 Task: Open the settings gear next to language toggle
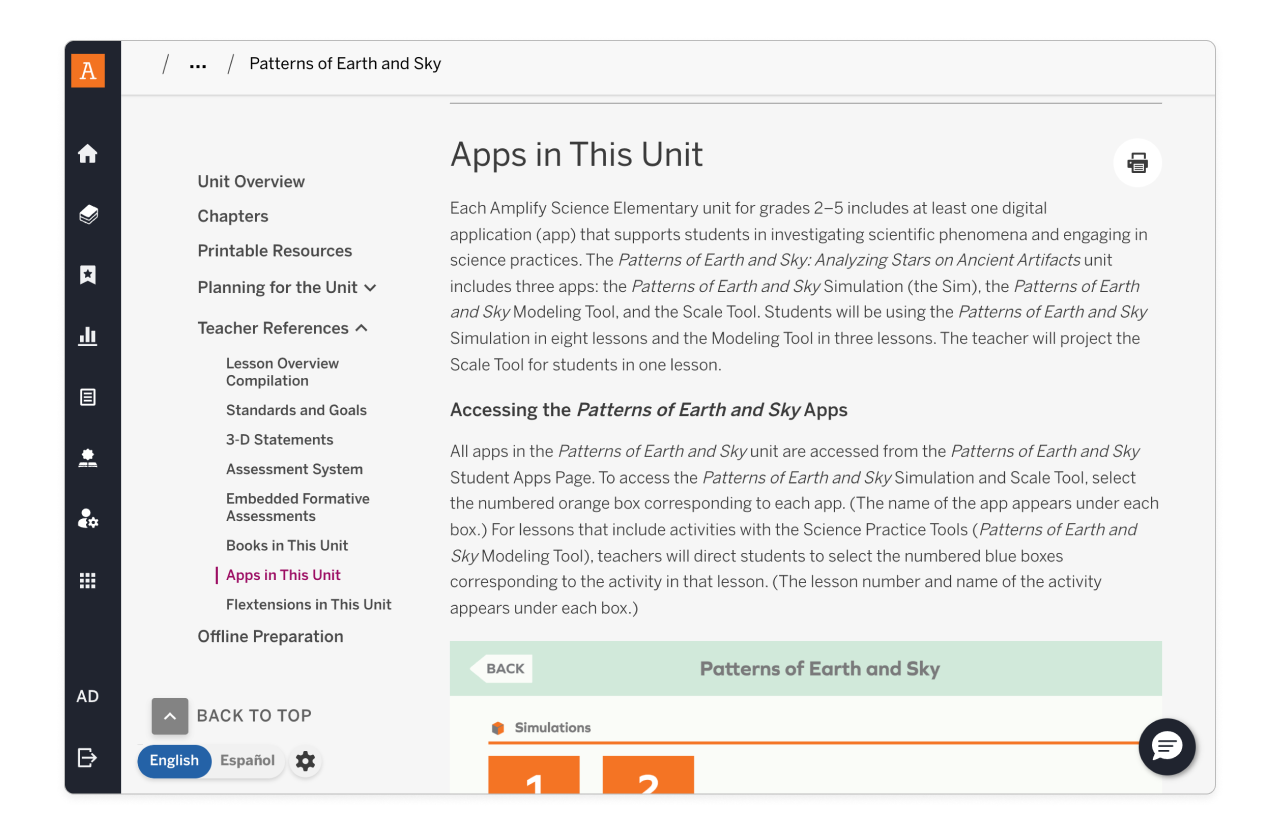[305, 761]
